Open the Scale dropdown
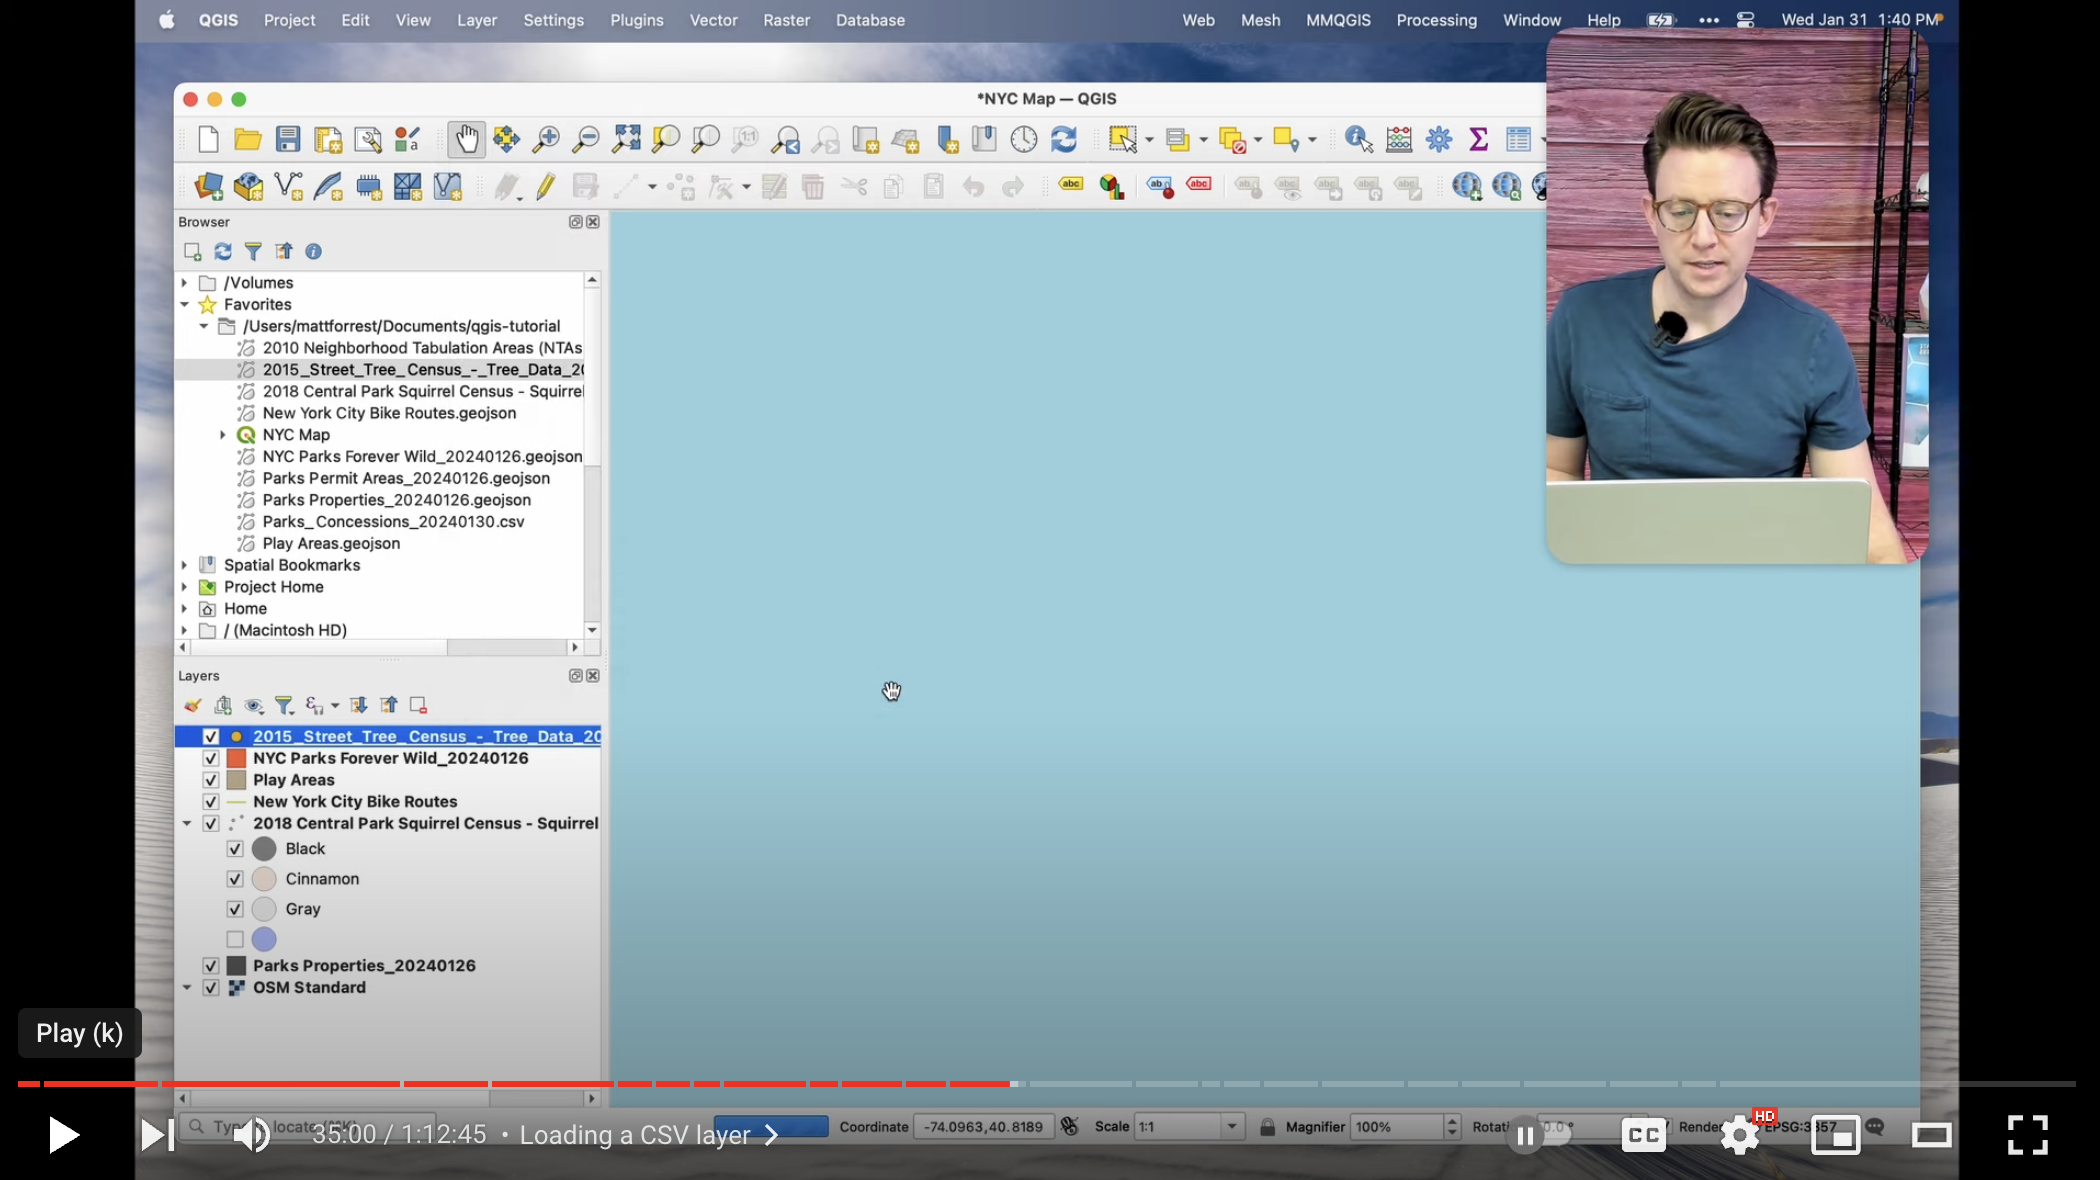This screenshot has width=2100, height=1180. (x=1232, y=1127)
